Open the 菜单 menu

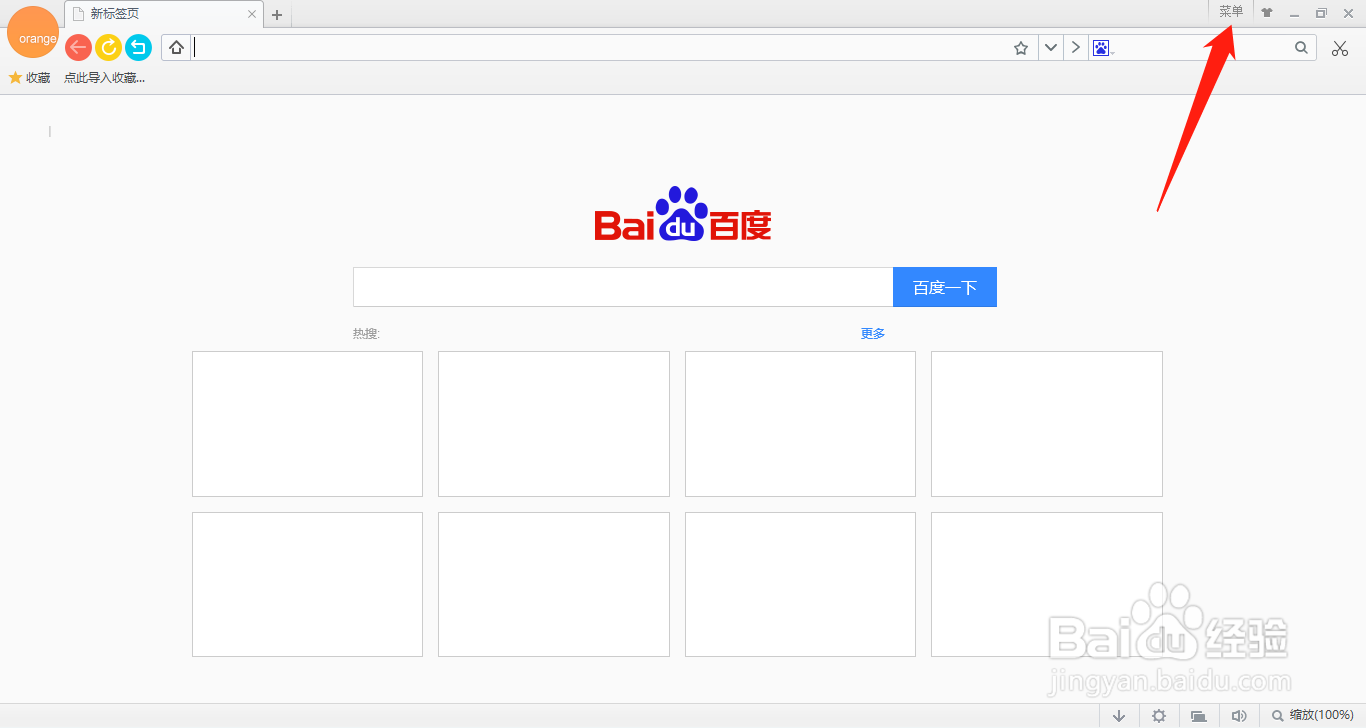(1231, 11)
